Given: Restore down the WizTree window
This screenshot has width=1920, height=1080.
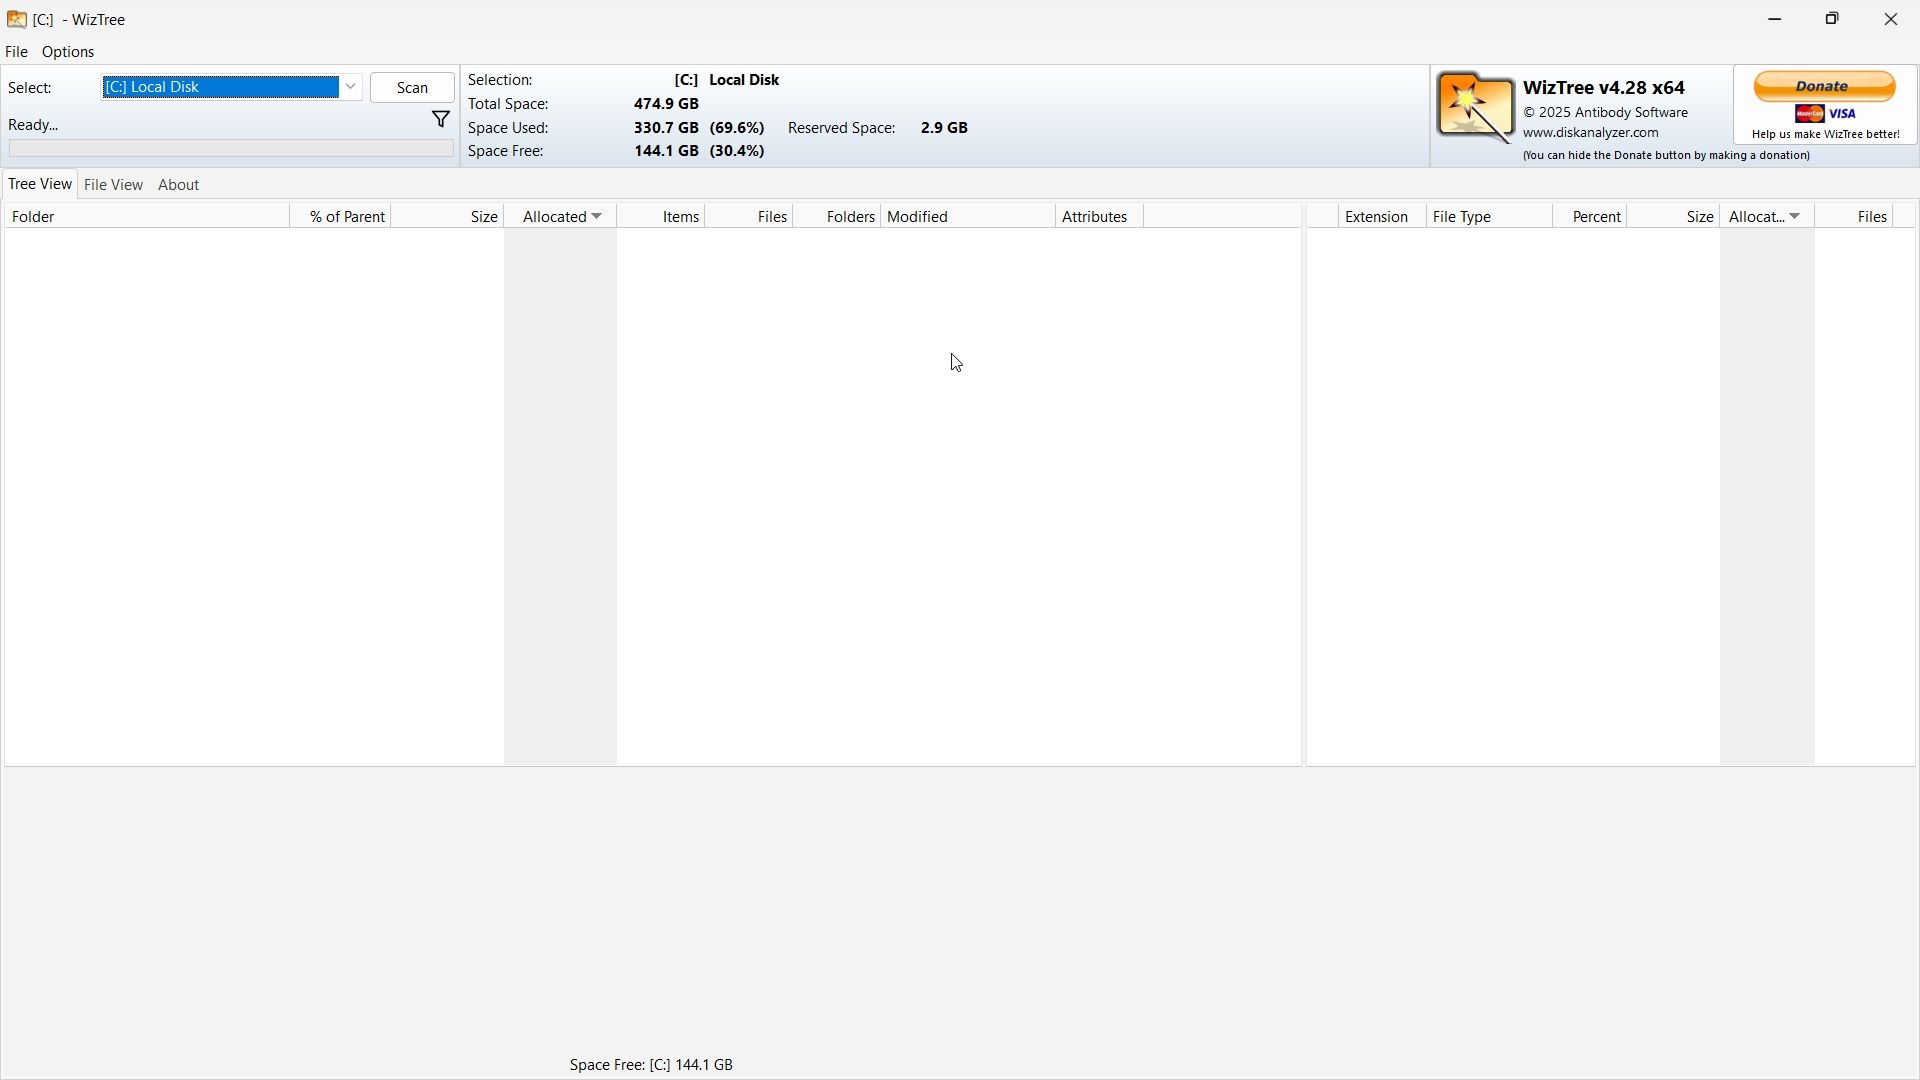Looking at the screenshot, I should 1832,19.
